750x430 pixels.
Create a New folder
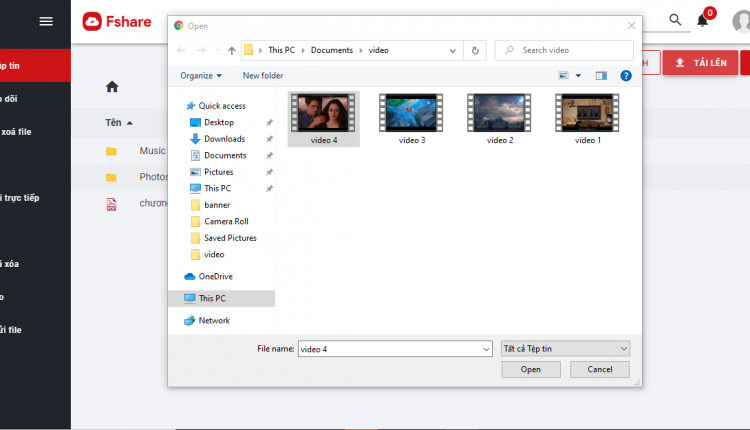[263, 76]
